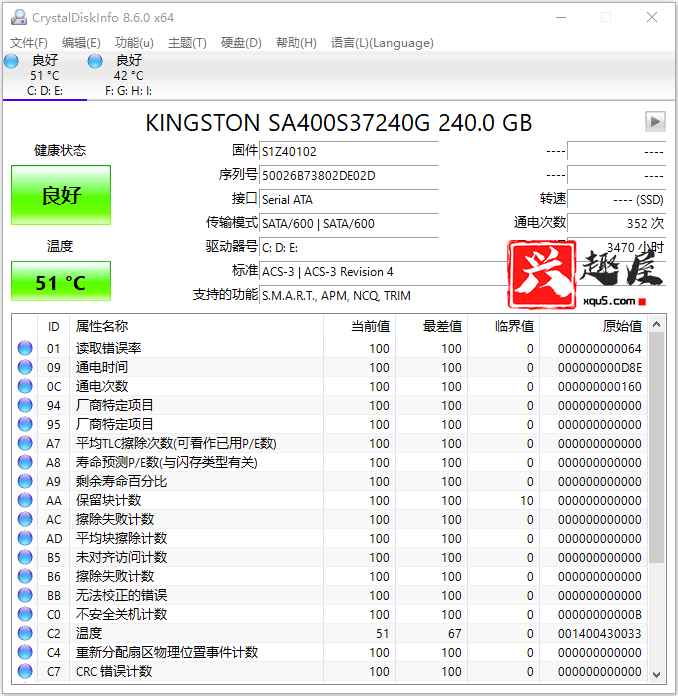The width and height of the screenshot is (678, 696).
Task: Click the ID column header
Action: pyautogui.click(x=54, y=327)
